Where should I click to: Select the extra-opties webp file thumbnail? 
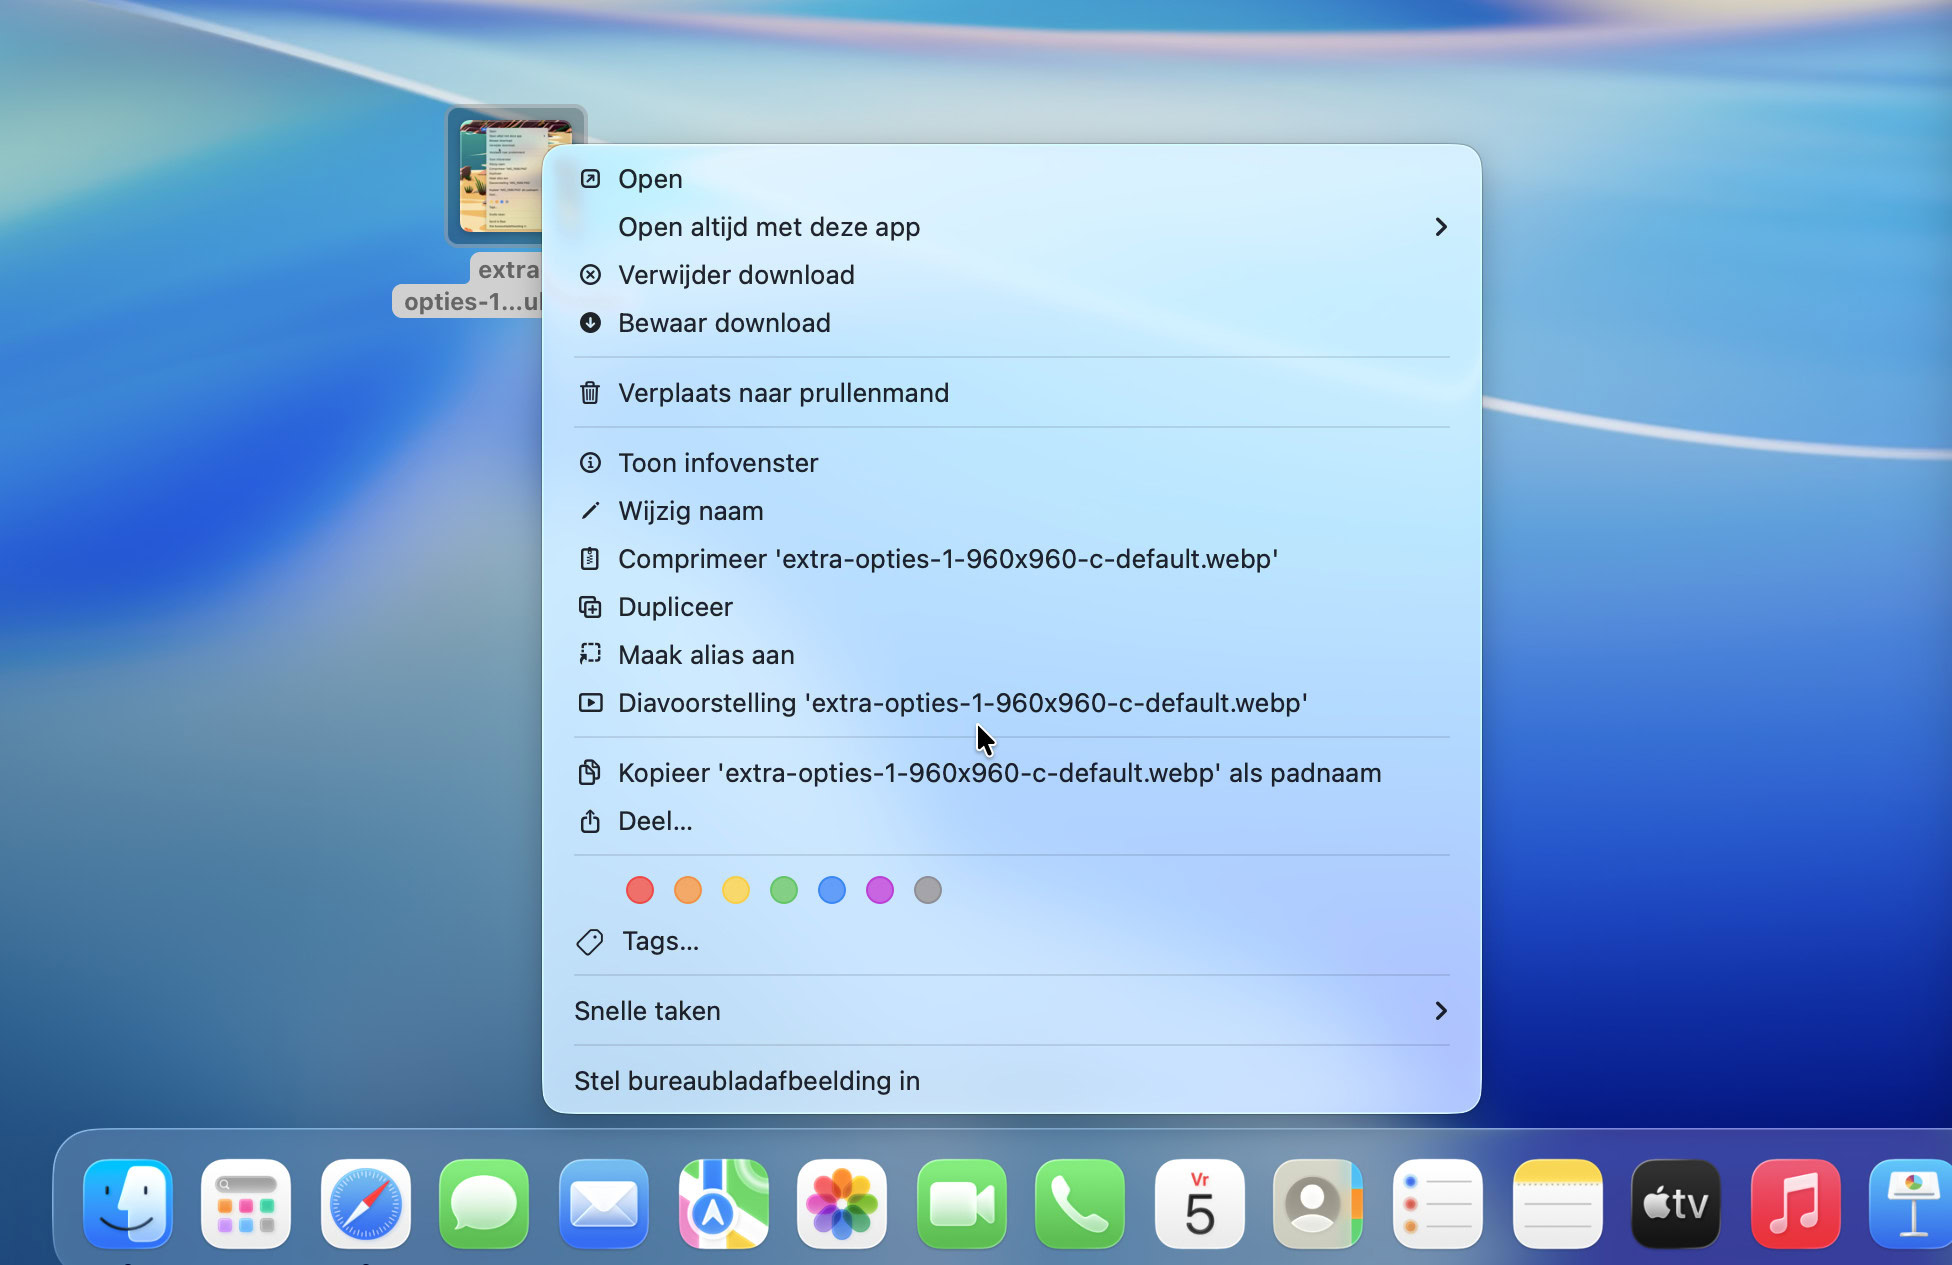500,176
